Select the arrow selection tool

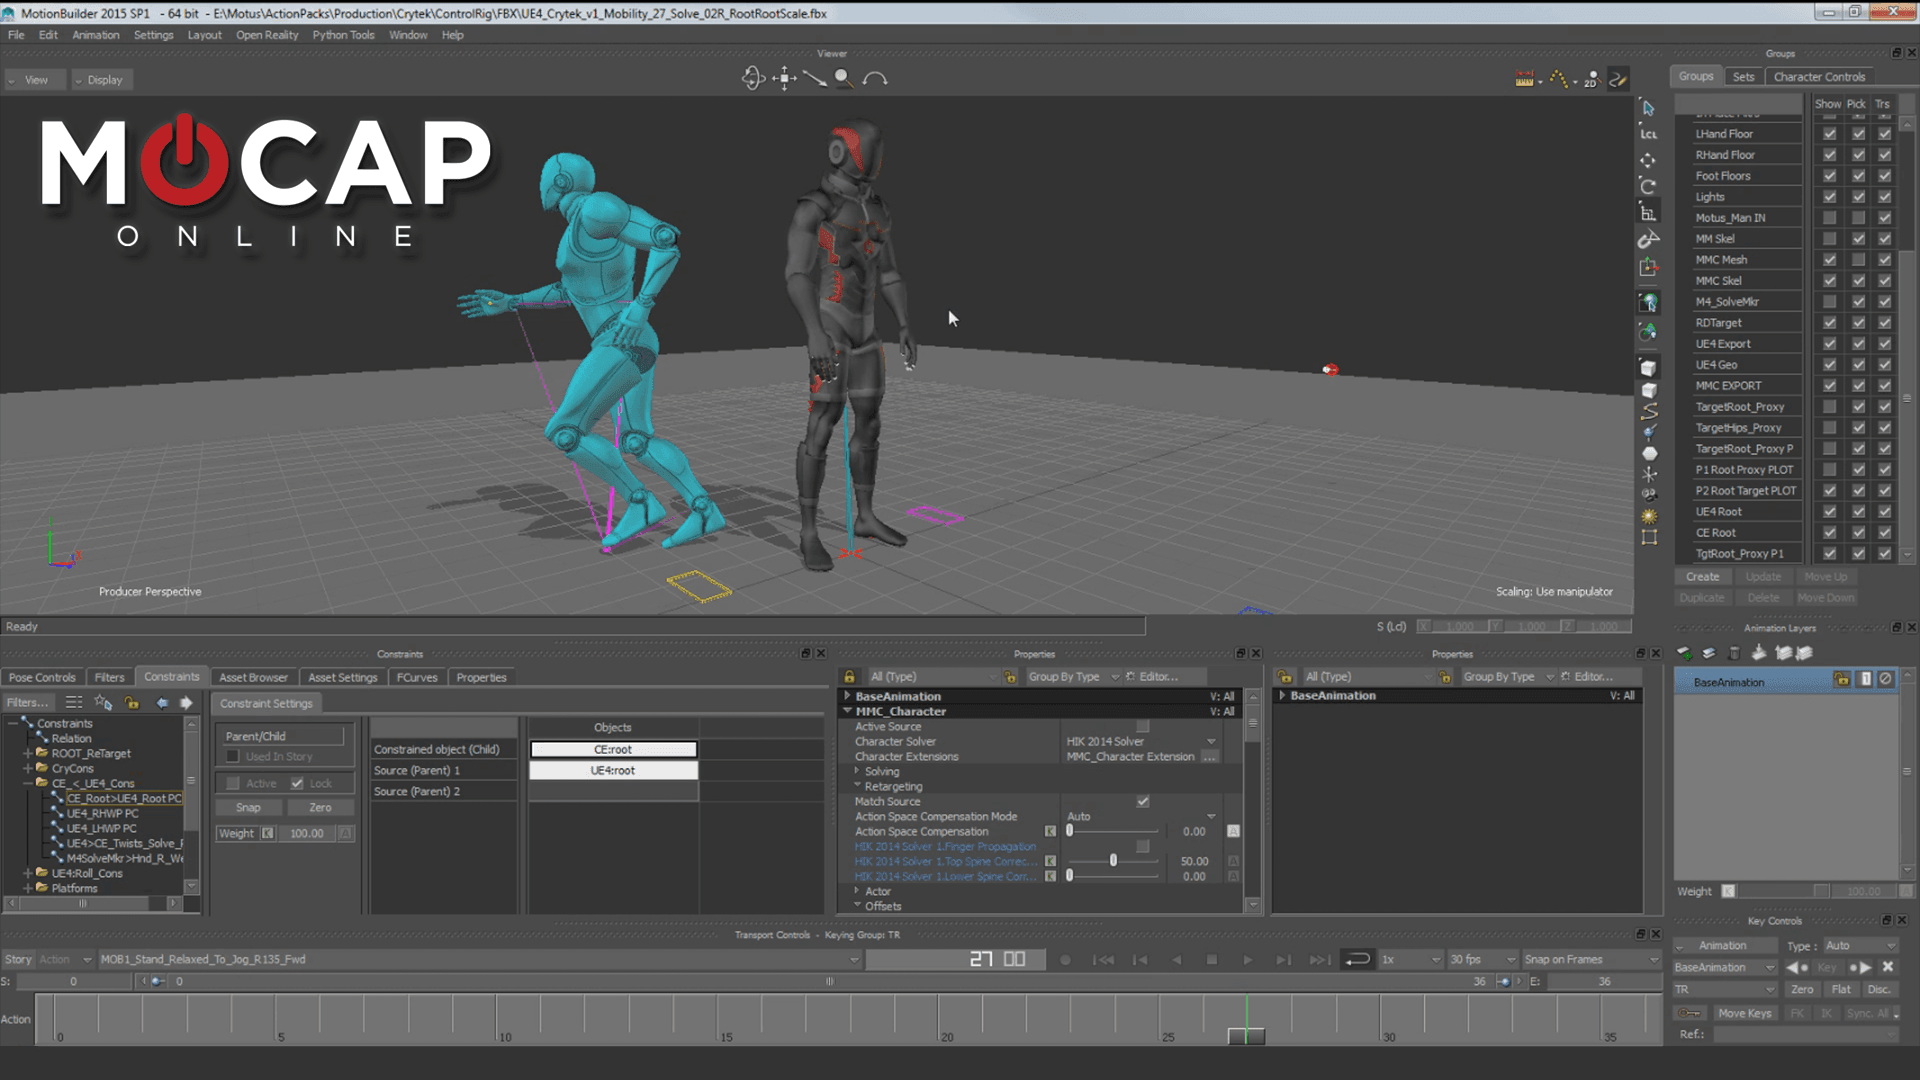click(1646, 108)
